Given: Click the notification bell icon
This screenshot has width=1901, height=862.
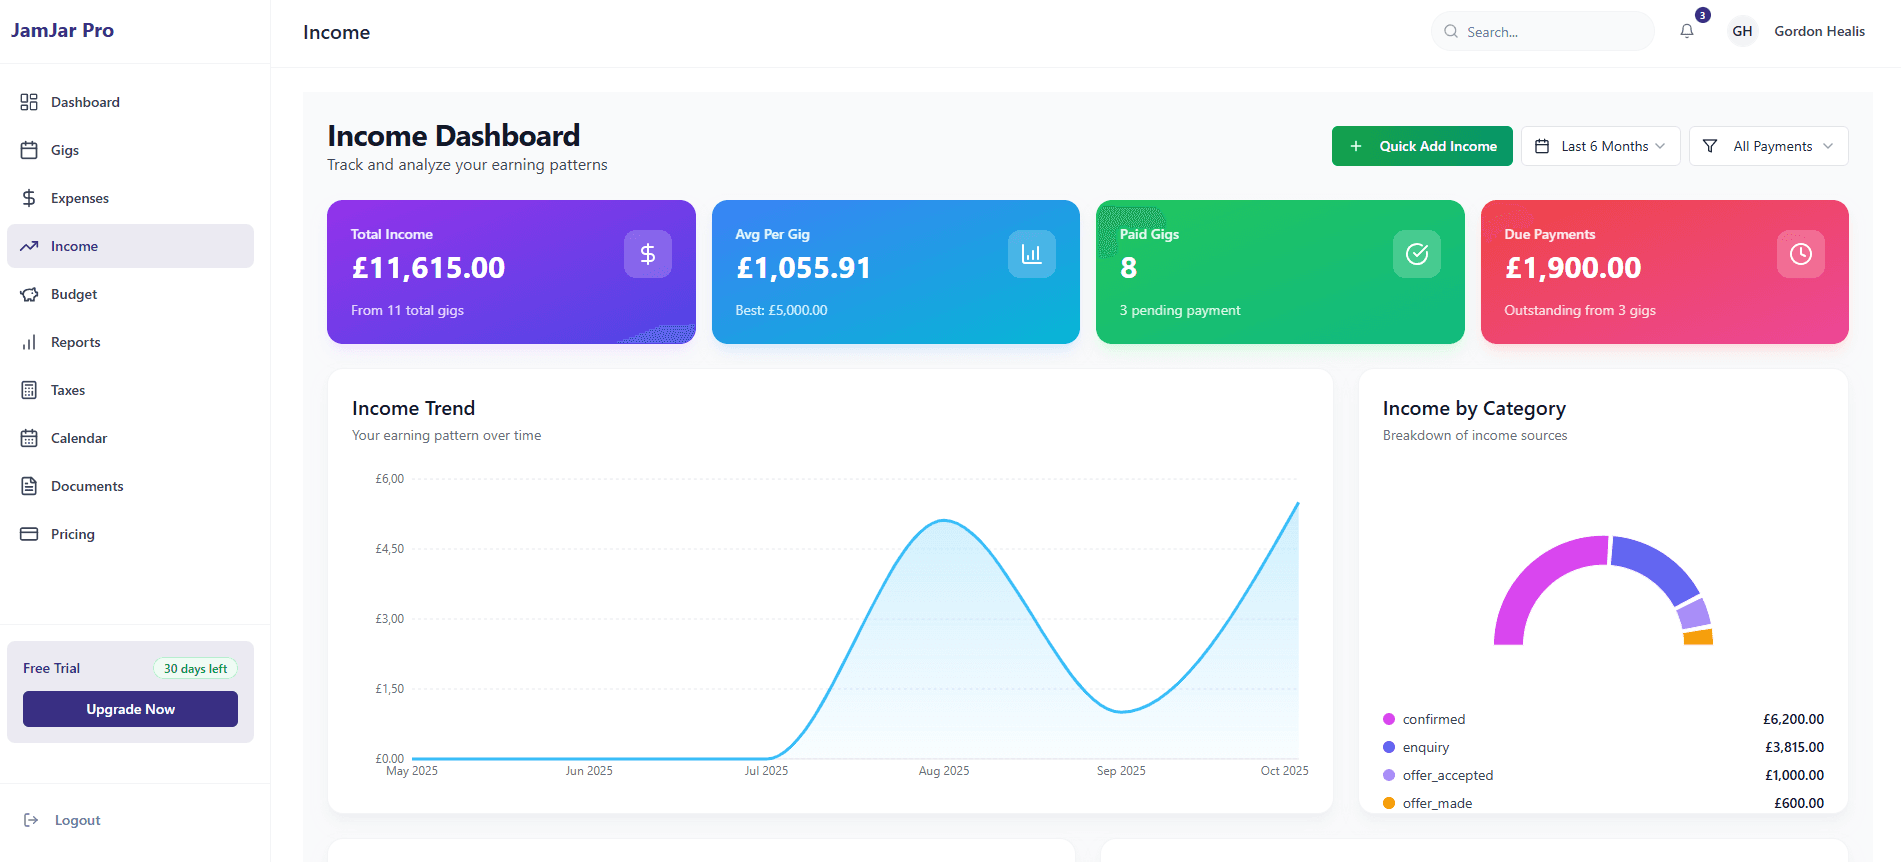Looking at the screenshot, I should pyautogui.click(x=1686, y=31).
